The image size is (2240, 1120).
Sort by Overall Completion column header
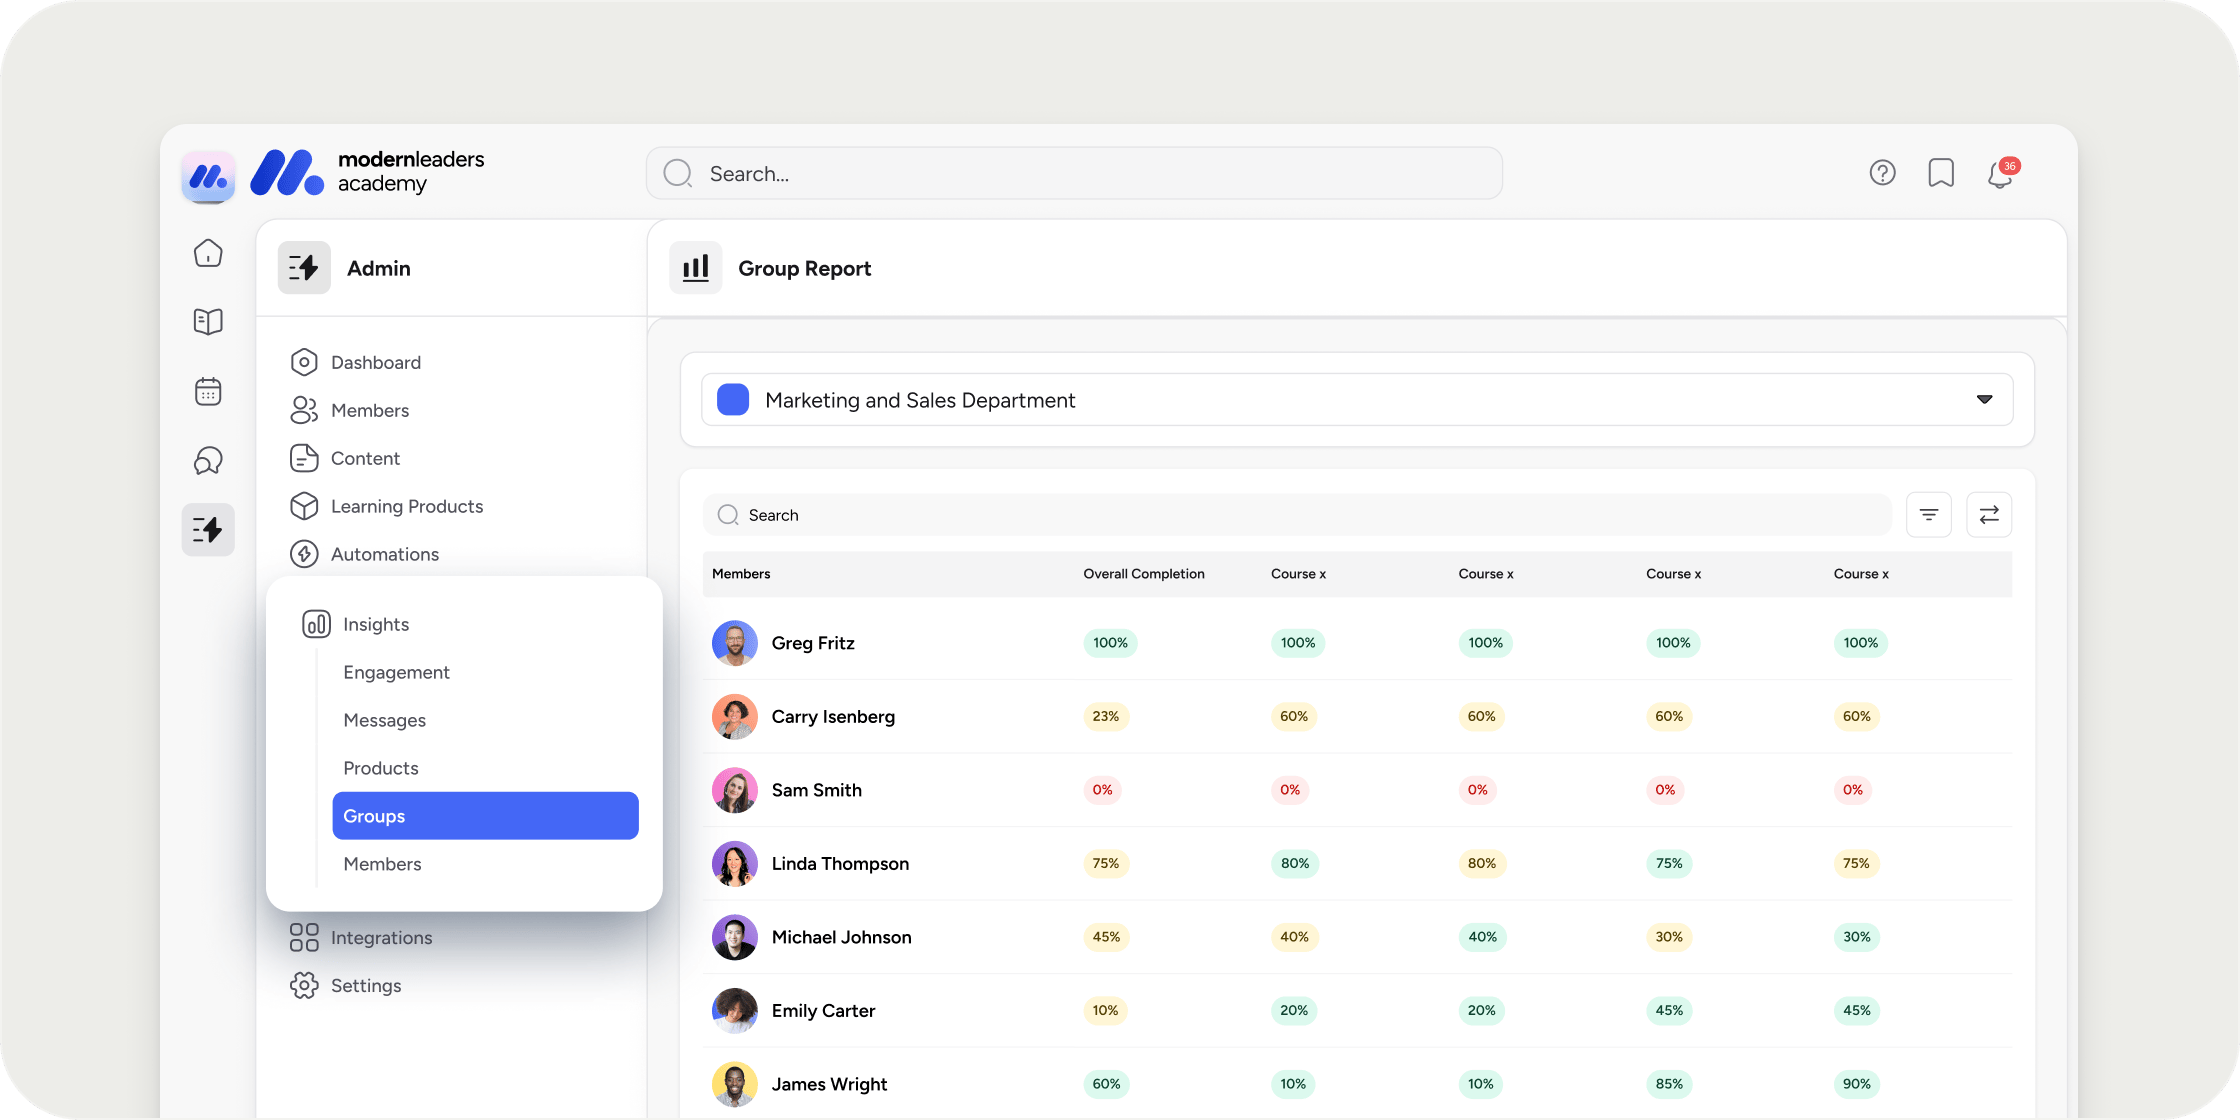[1144, 574]
